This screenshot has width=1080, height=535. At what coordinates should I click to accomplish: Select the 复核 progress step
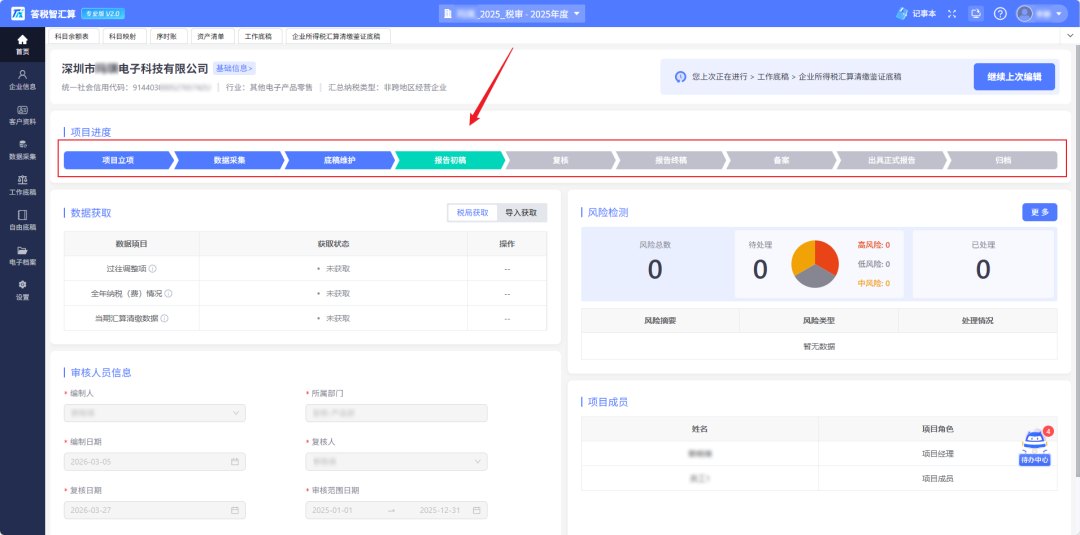point(560,160)
